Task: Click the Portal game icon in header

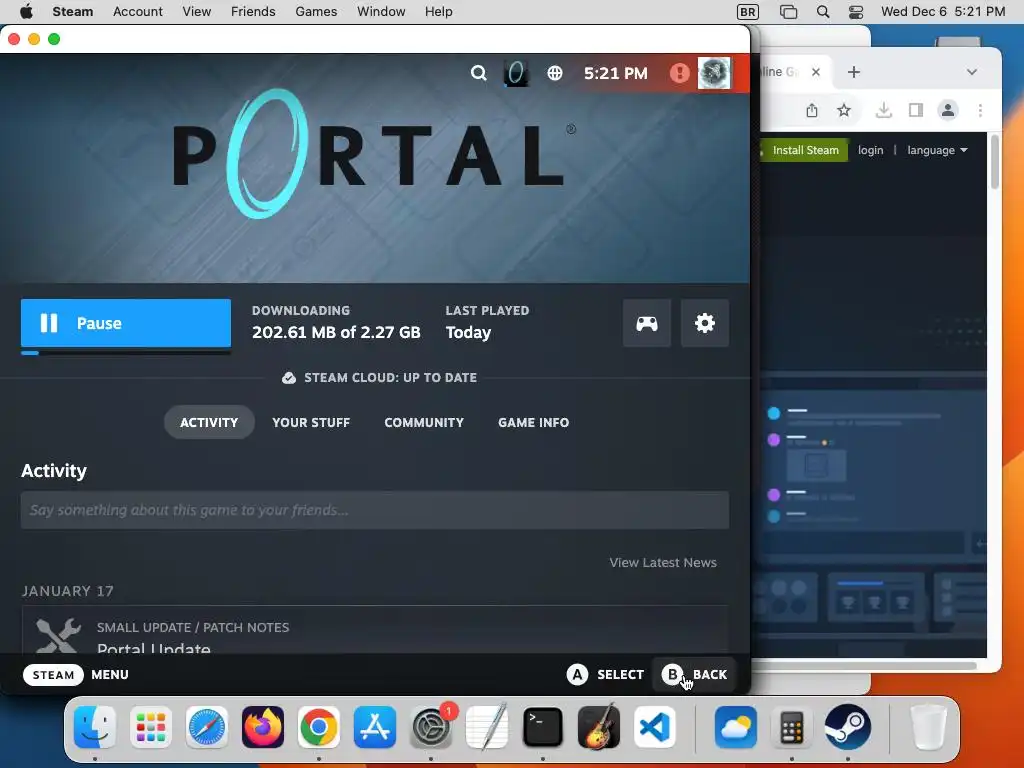Action: (516, 73)
